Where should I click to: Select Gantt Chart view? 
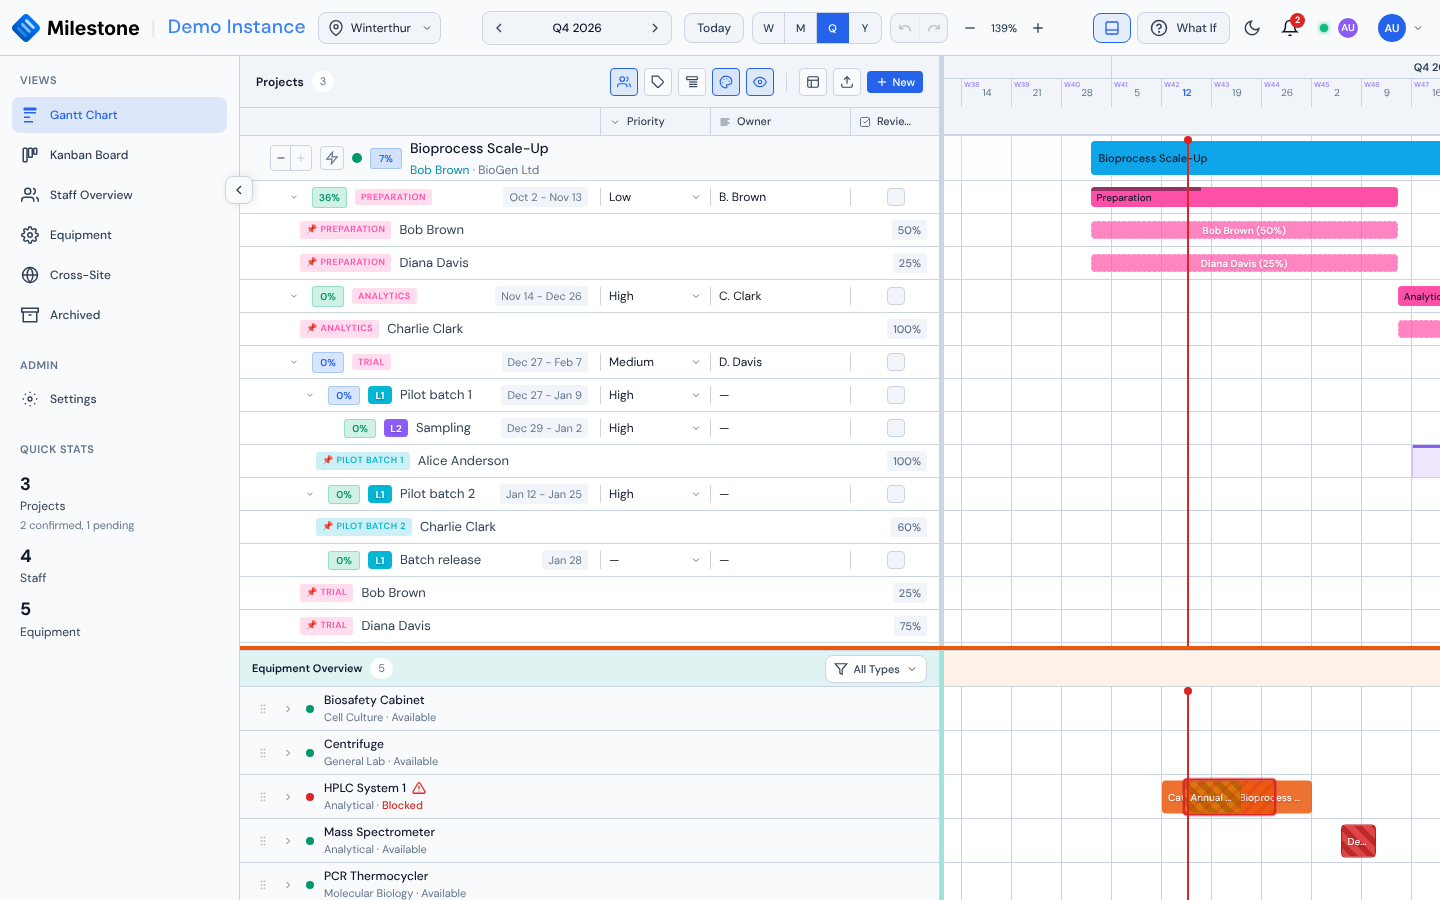point(119,115)
